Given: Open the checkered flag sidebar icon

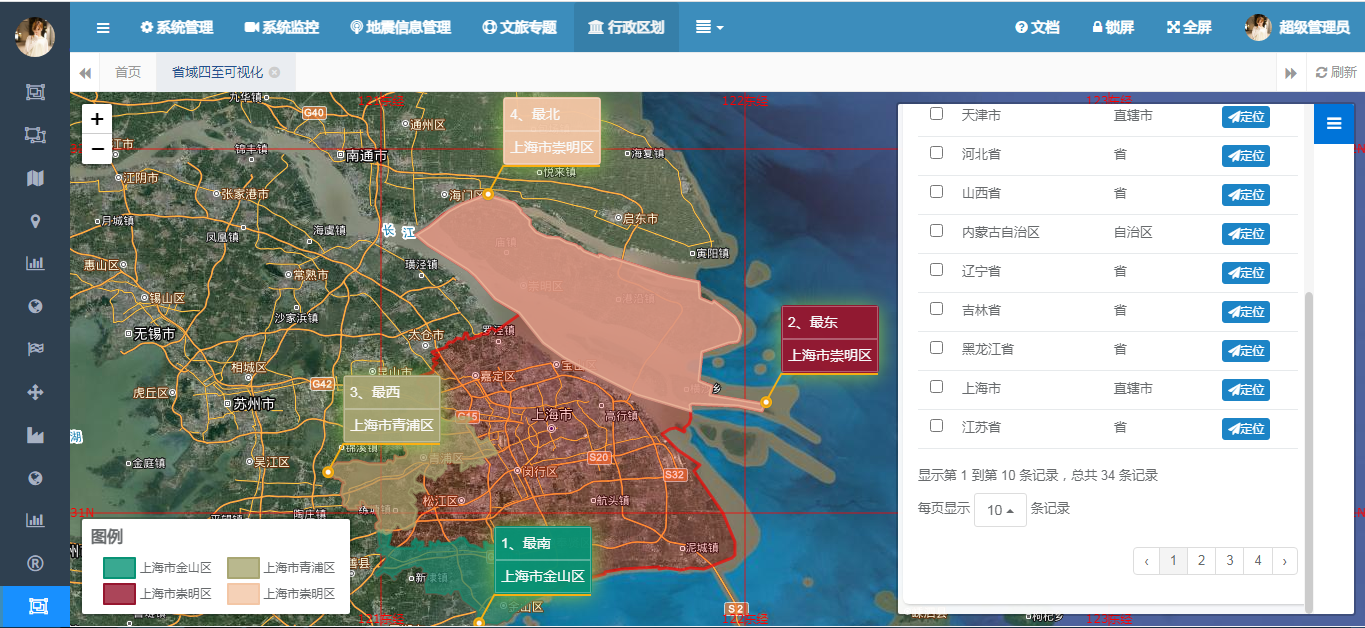Looking at the screenshot, I should (35, 349).
